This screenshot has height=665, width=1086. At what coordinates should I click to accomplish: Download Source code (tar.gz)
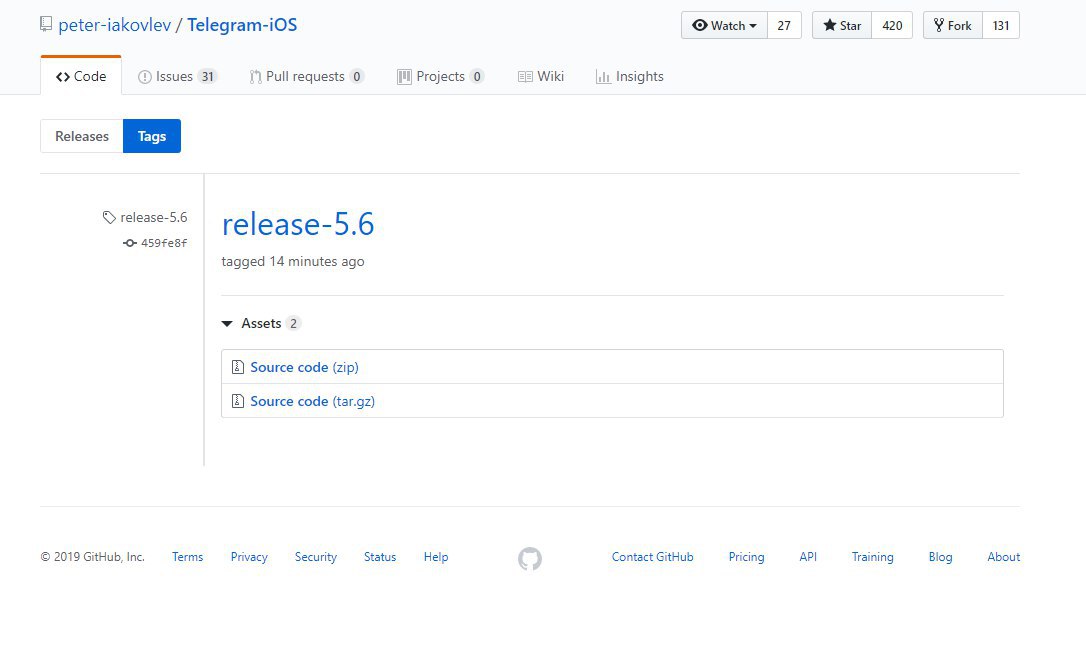[312, 401]
